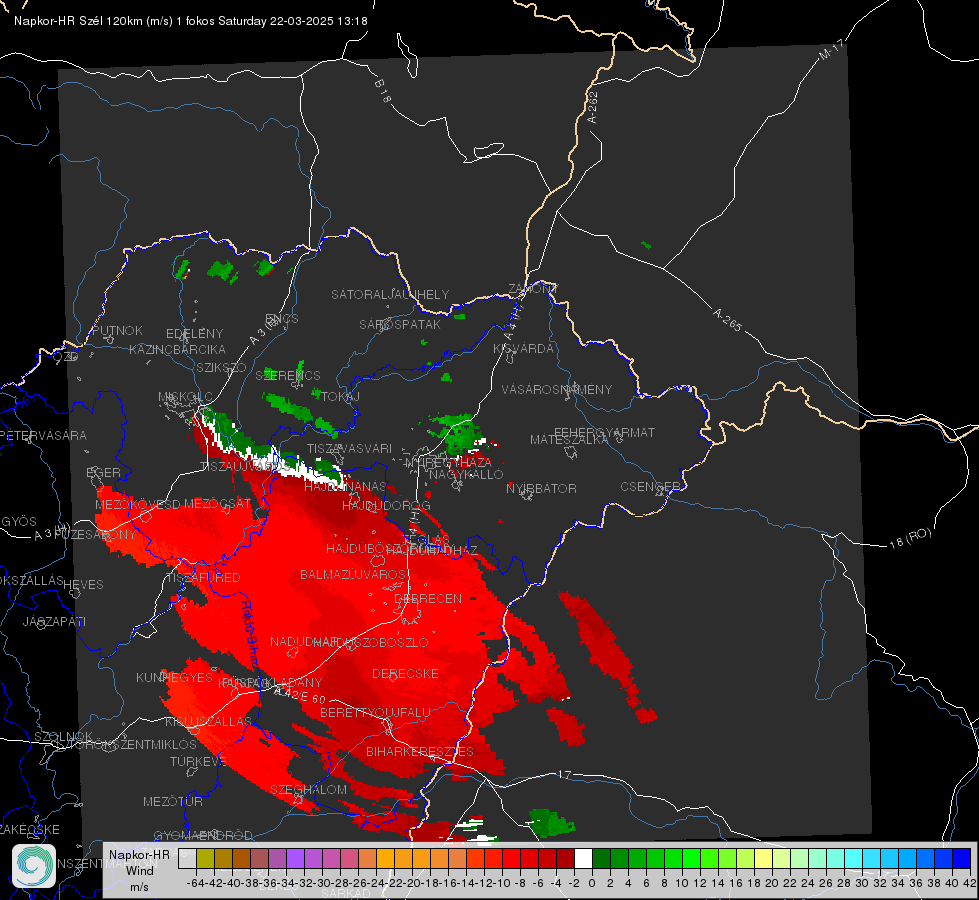Screen dimensions: 979x900
Task: Select the TISZAFÜRED label
Action: click(x=203, y=578)
